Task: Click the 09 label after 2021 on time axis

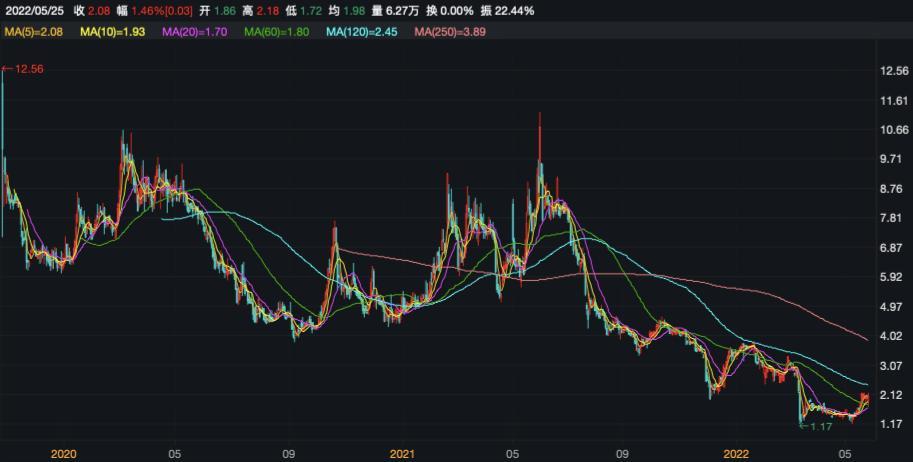Action: point(622,453)
